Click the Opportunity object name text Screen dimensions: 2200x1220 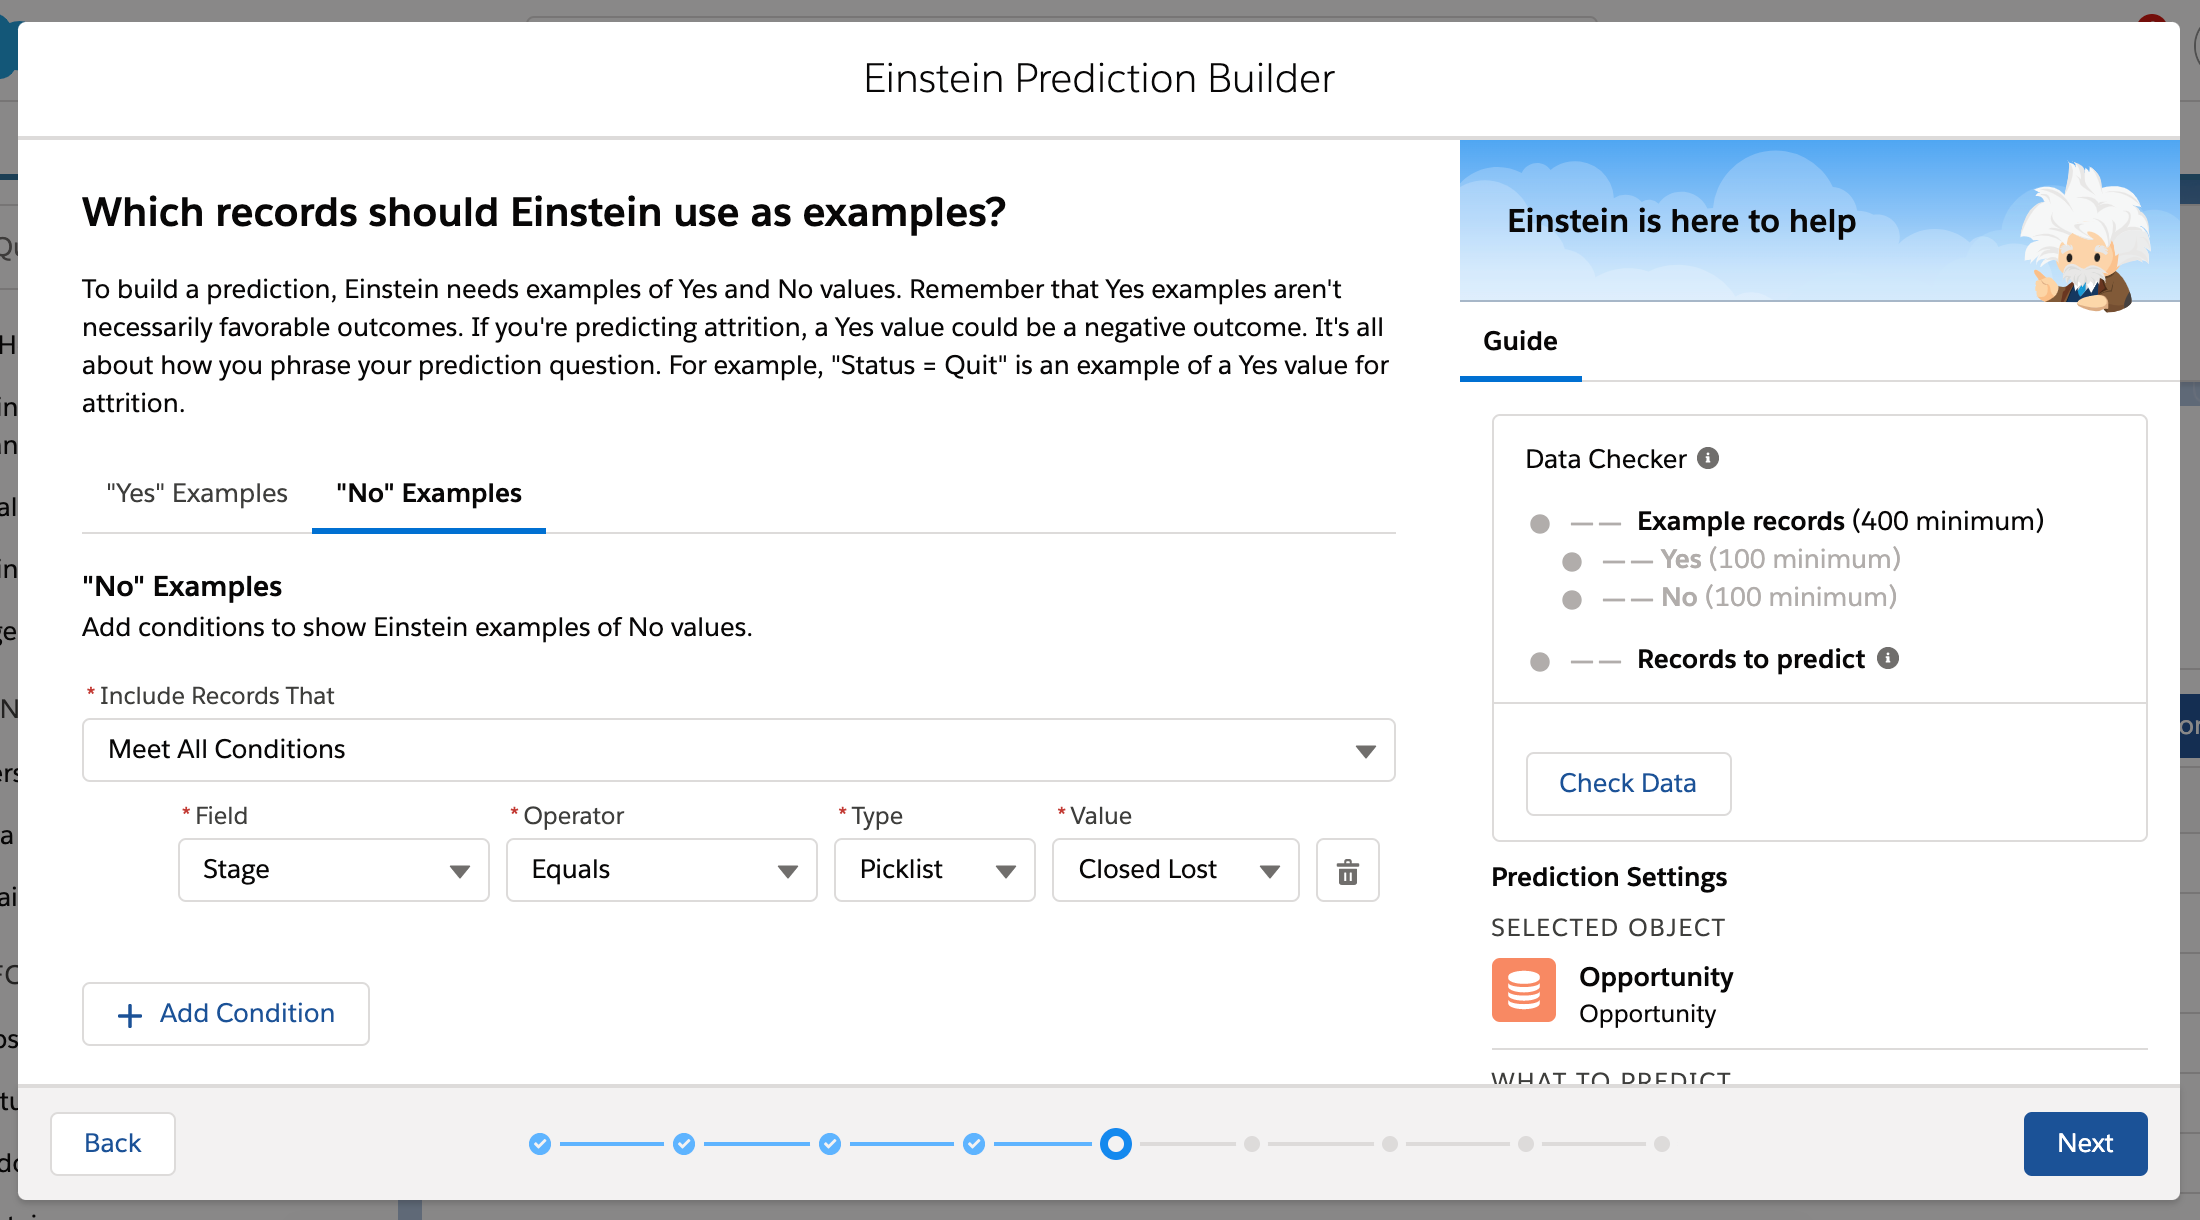coord(1656,977)
